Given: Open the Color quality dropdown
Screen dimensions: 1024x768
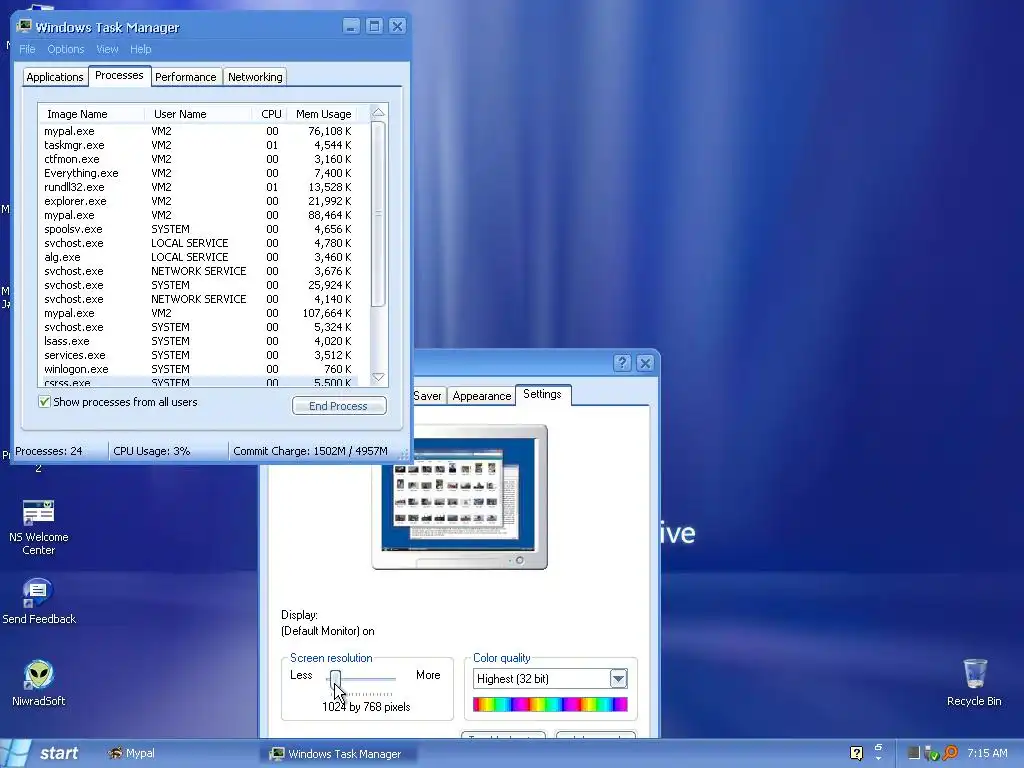Looking at the screenshot, I should pos(618,679).
